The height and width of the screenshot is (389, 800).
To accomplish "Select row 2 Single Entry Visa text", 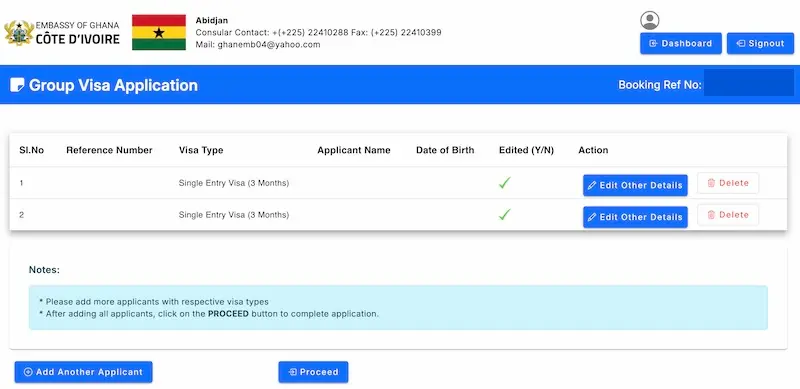I will [234, 215].
